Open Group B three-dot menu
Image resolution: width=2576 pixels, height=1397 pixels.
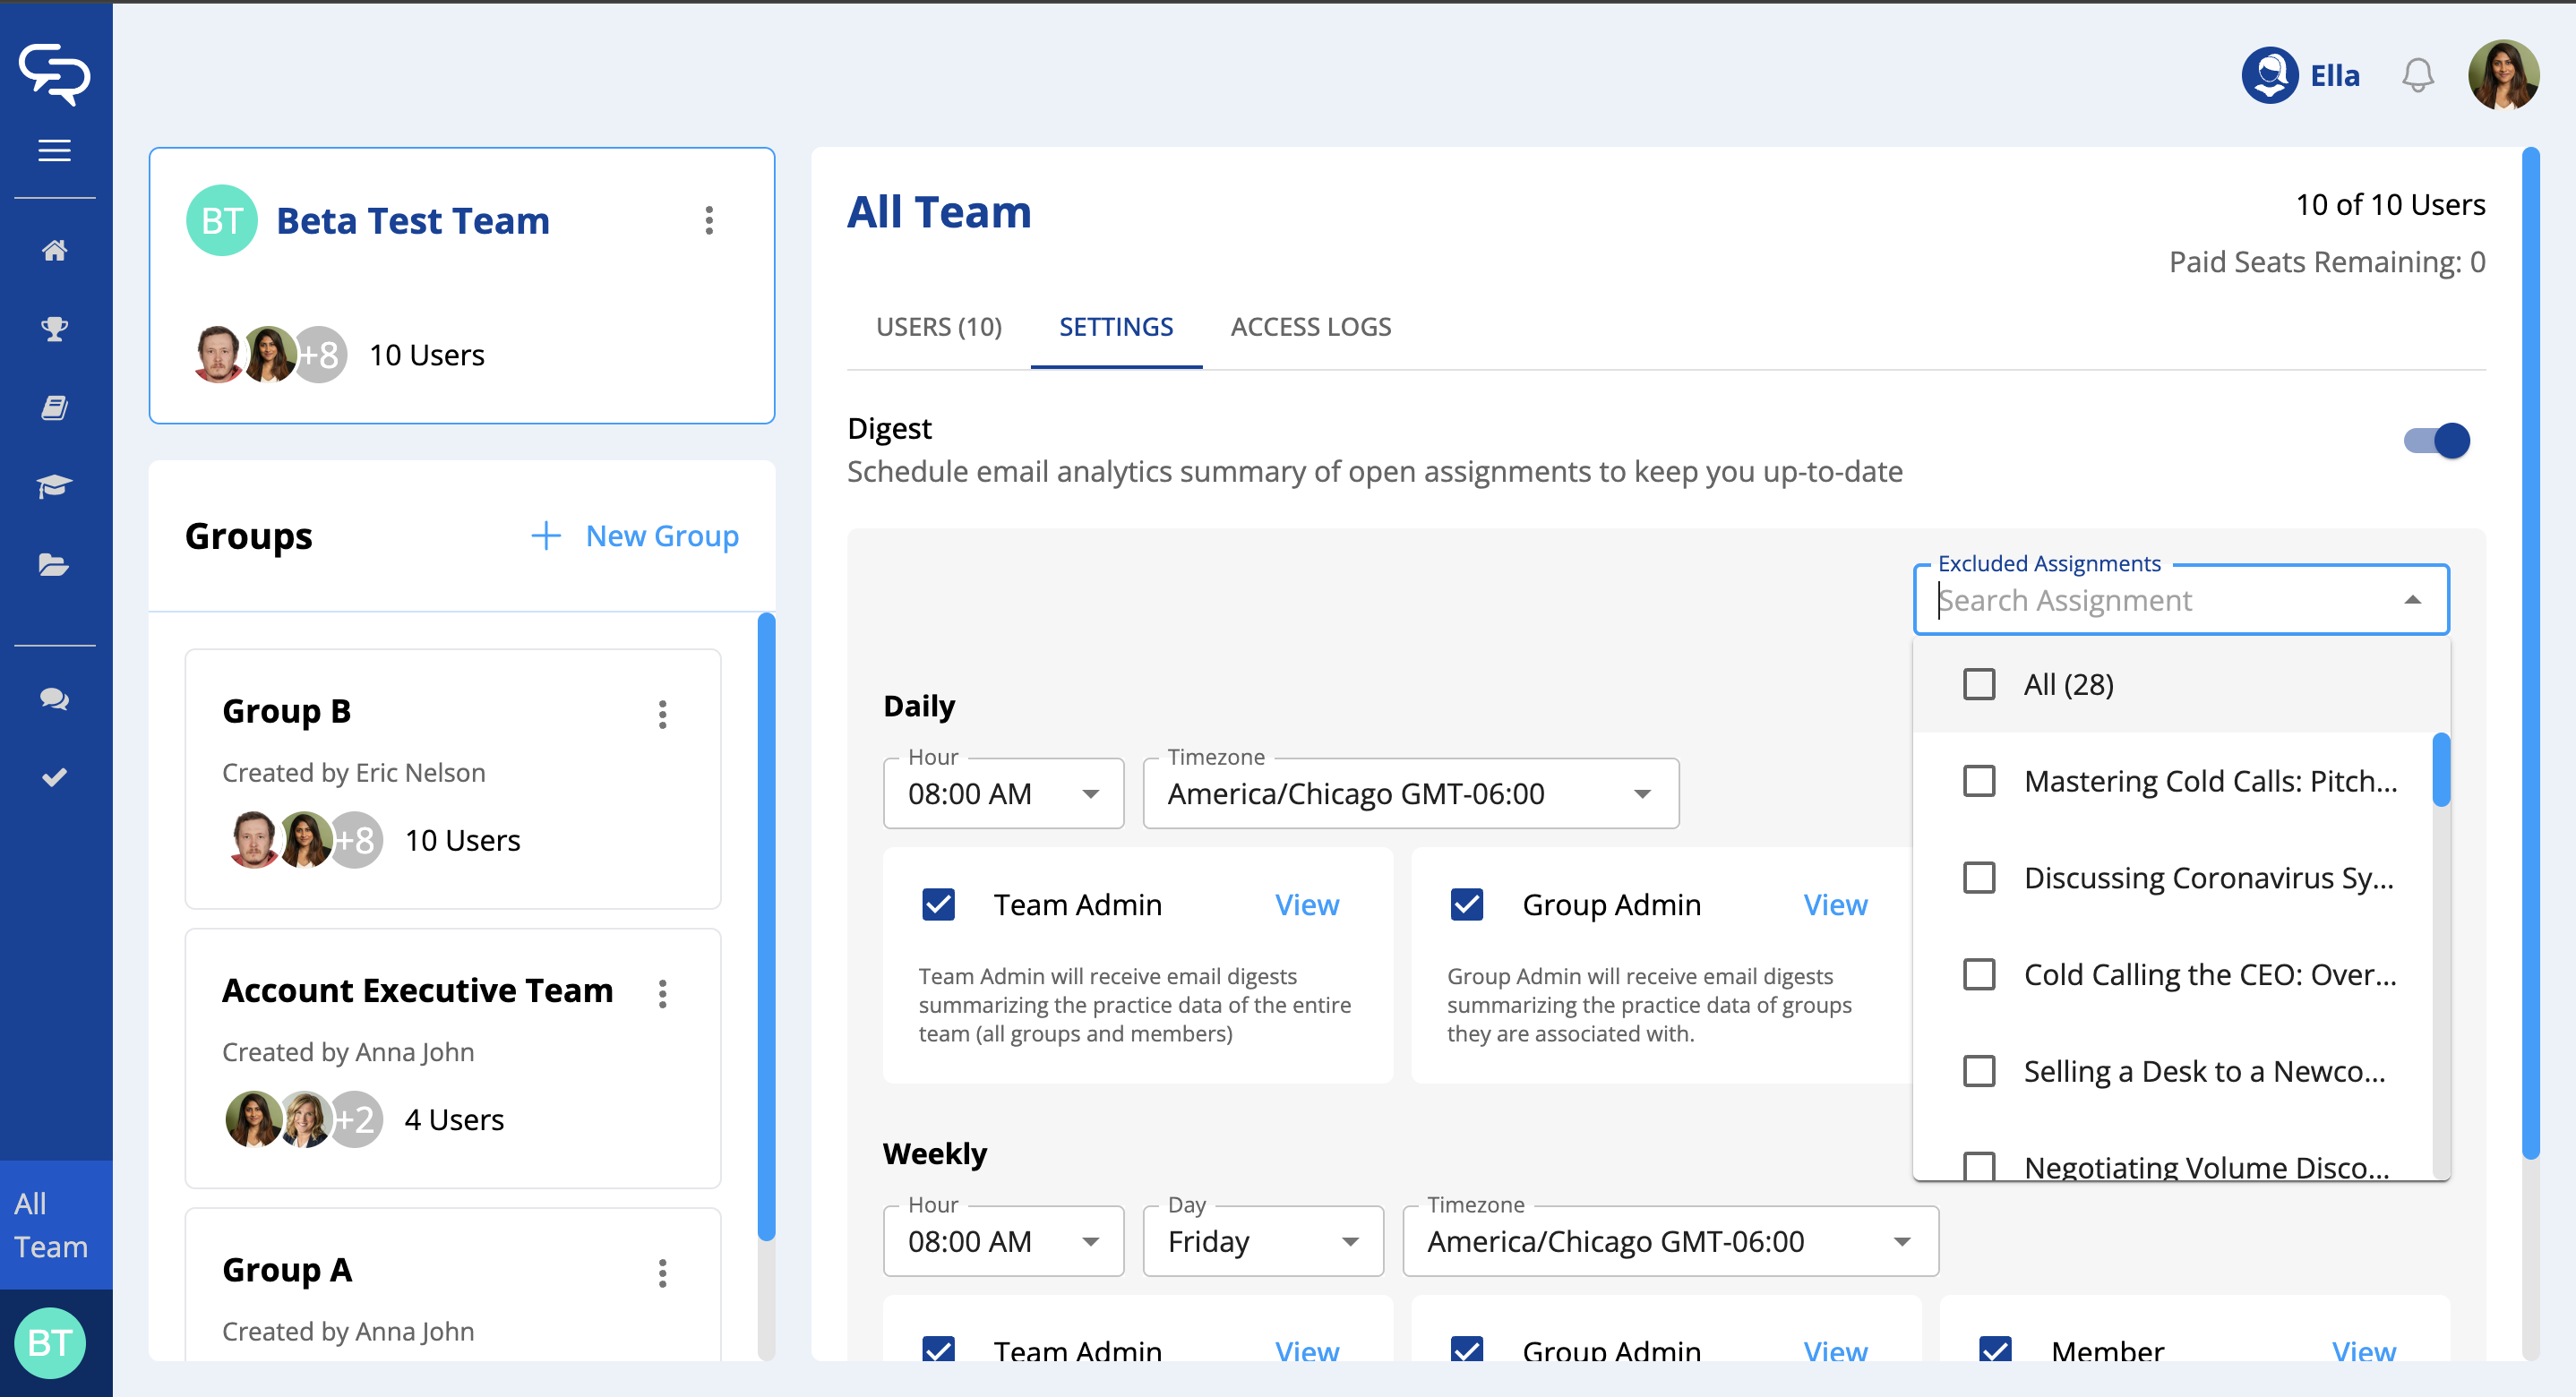click(x=662, y=714)
